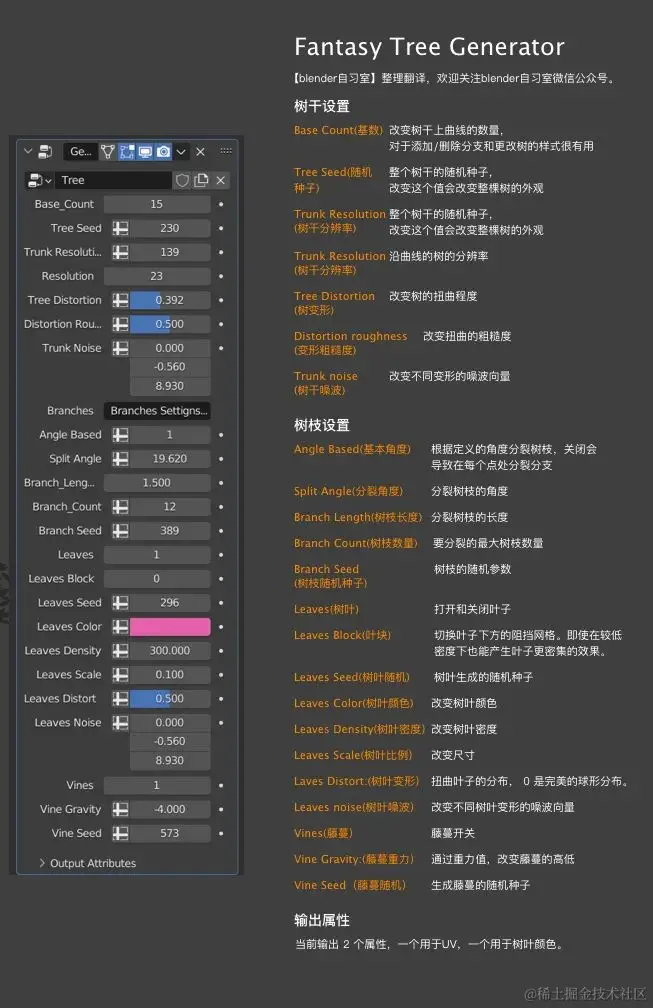Click the Leaves Noise value 8.930
Viewport: 653px width, 1008px height.
coord(170,760)
